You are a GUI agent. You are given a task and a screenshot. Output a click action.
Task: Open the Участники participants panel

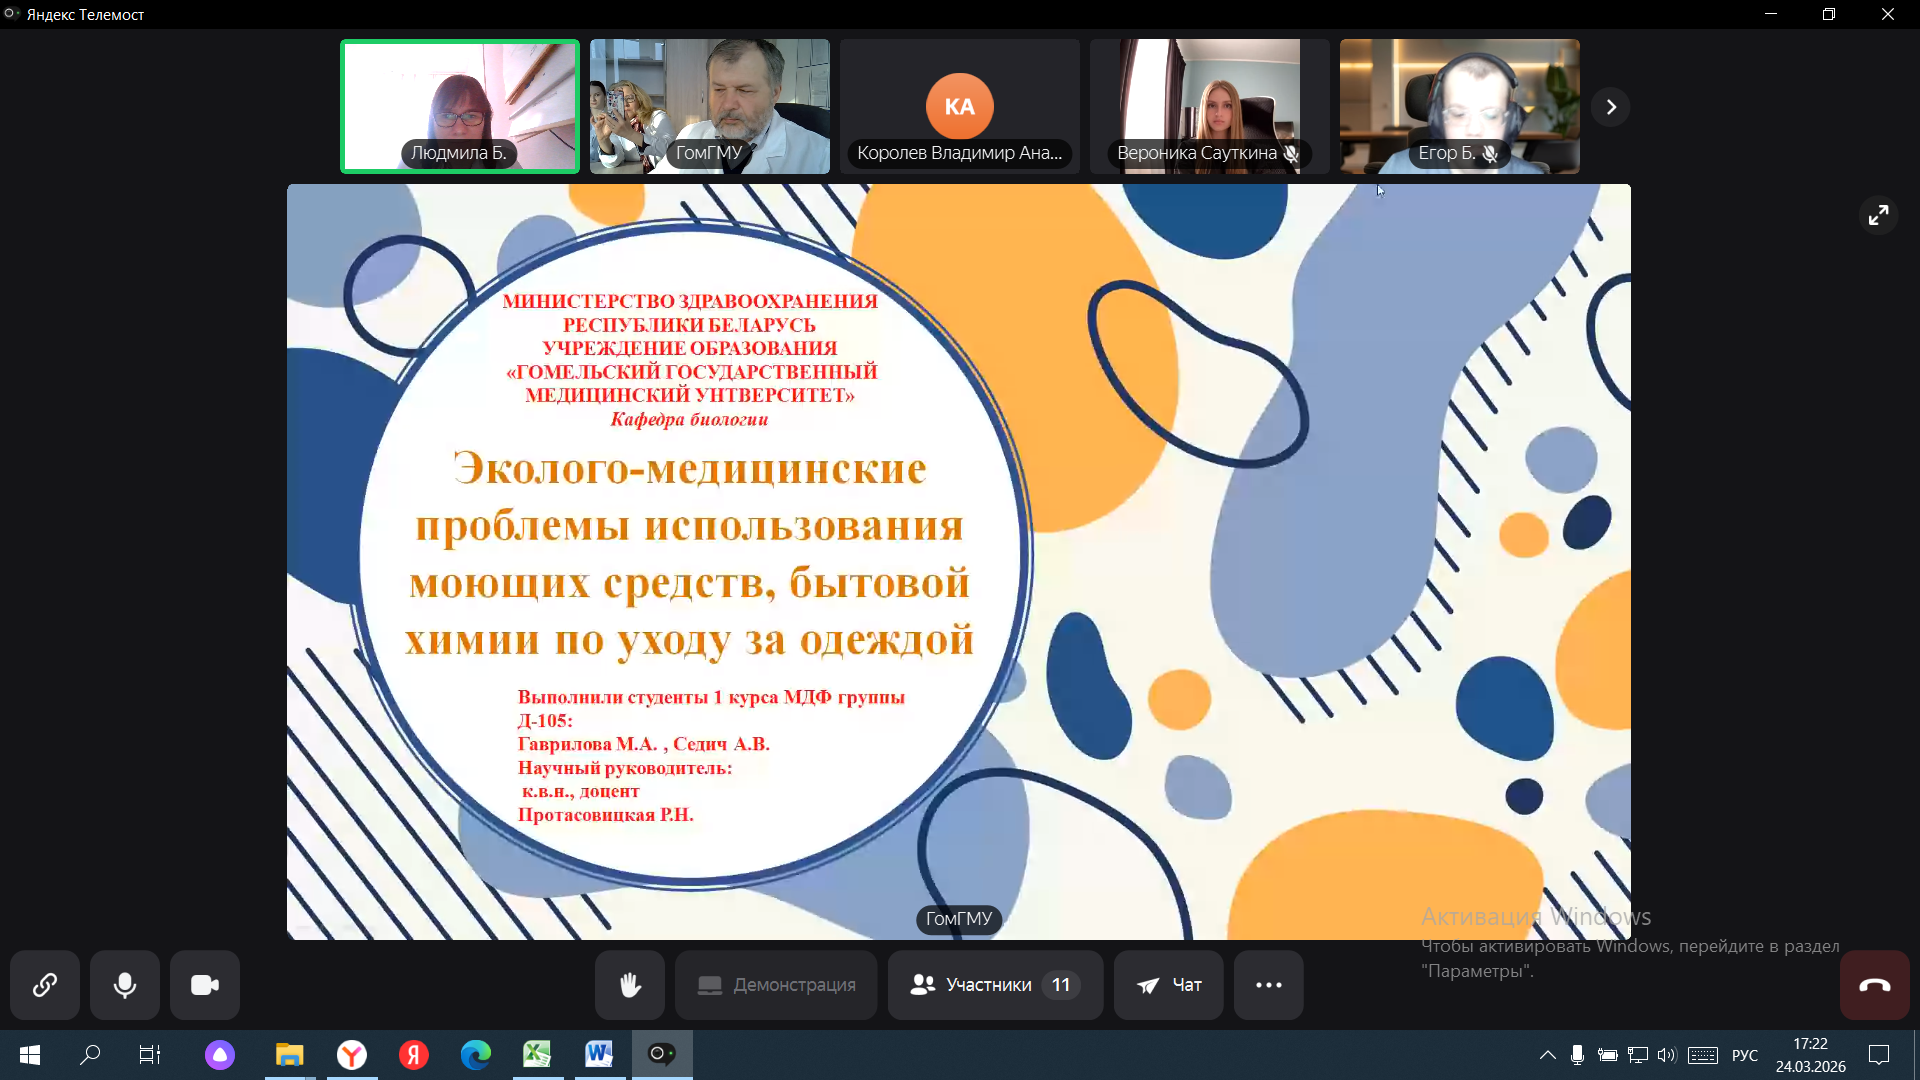coord(994,985)
